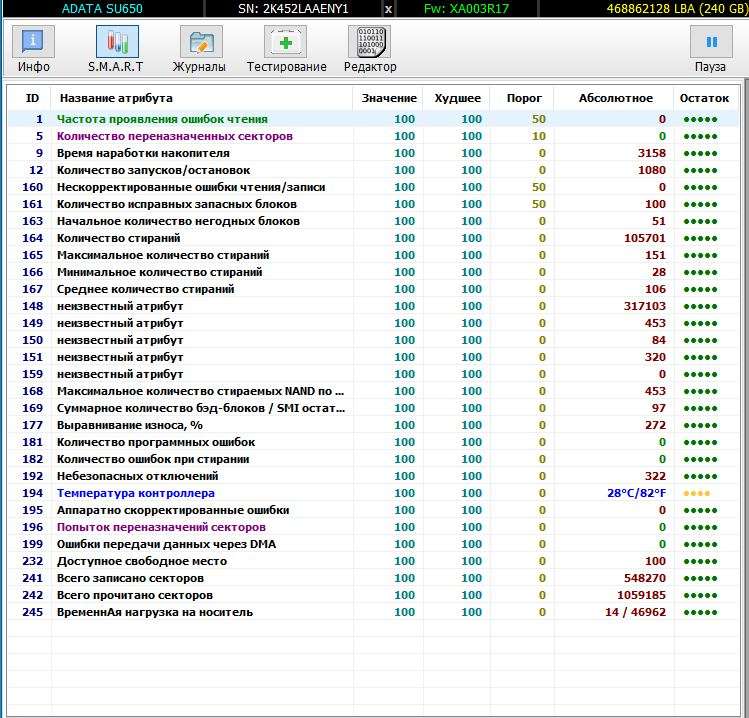The width and height of the screenshot is (749, 718).
Task: Select row Количество запусков/остановок
Action: pyautogui.click(x=373, y=170)
